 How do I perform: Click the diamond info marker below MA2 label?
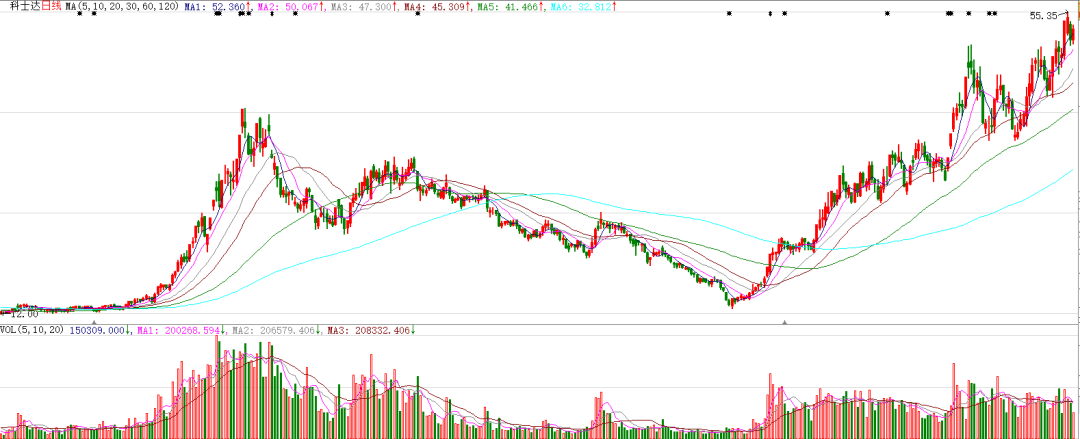tap(272, 14)
